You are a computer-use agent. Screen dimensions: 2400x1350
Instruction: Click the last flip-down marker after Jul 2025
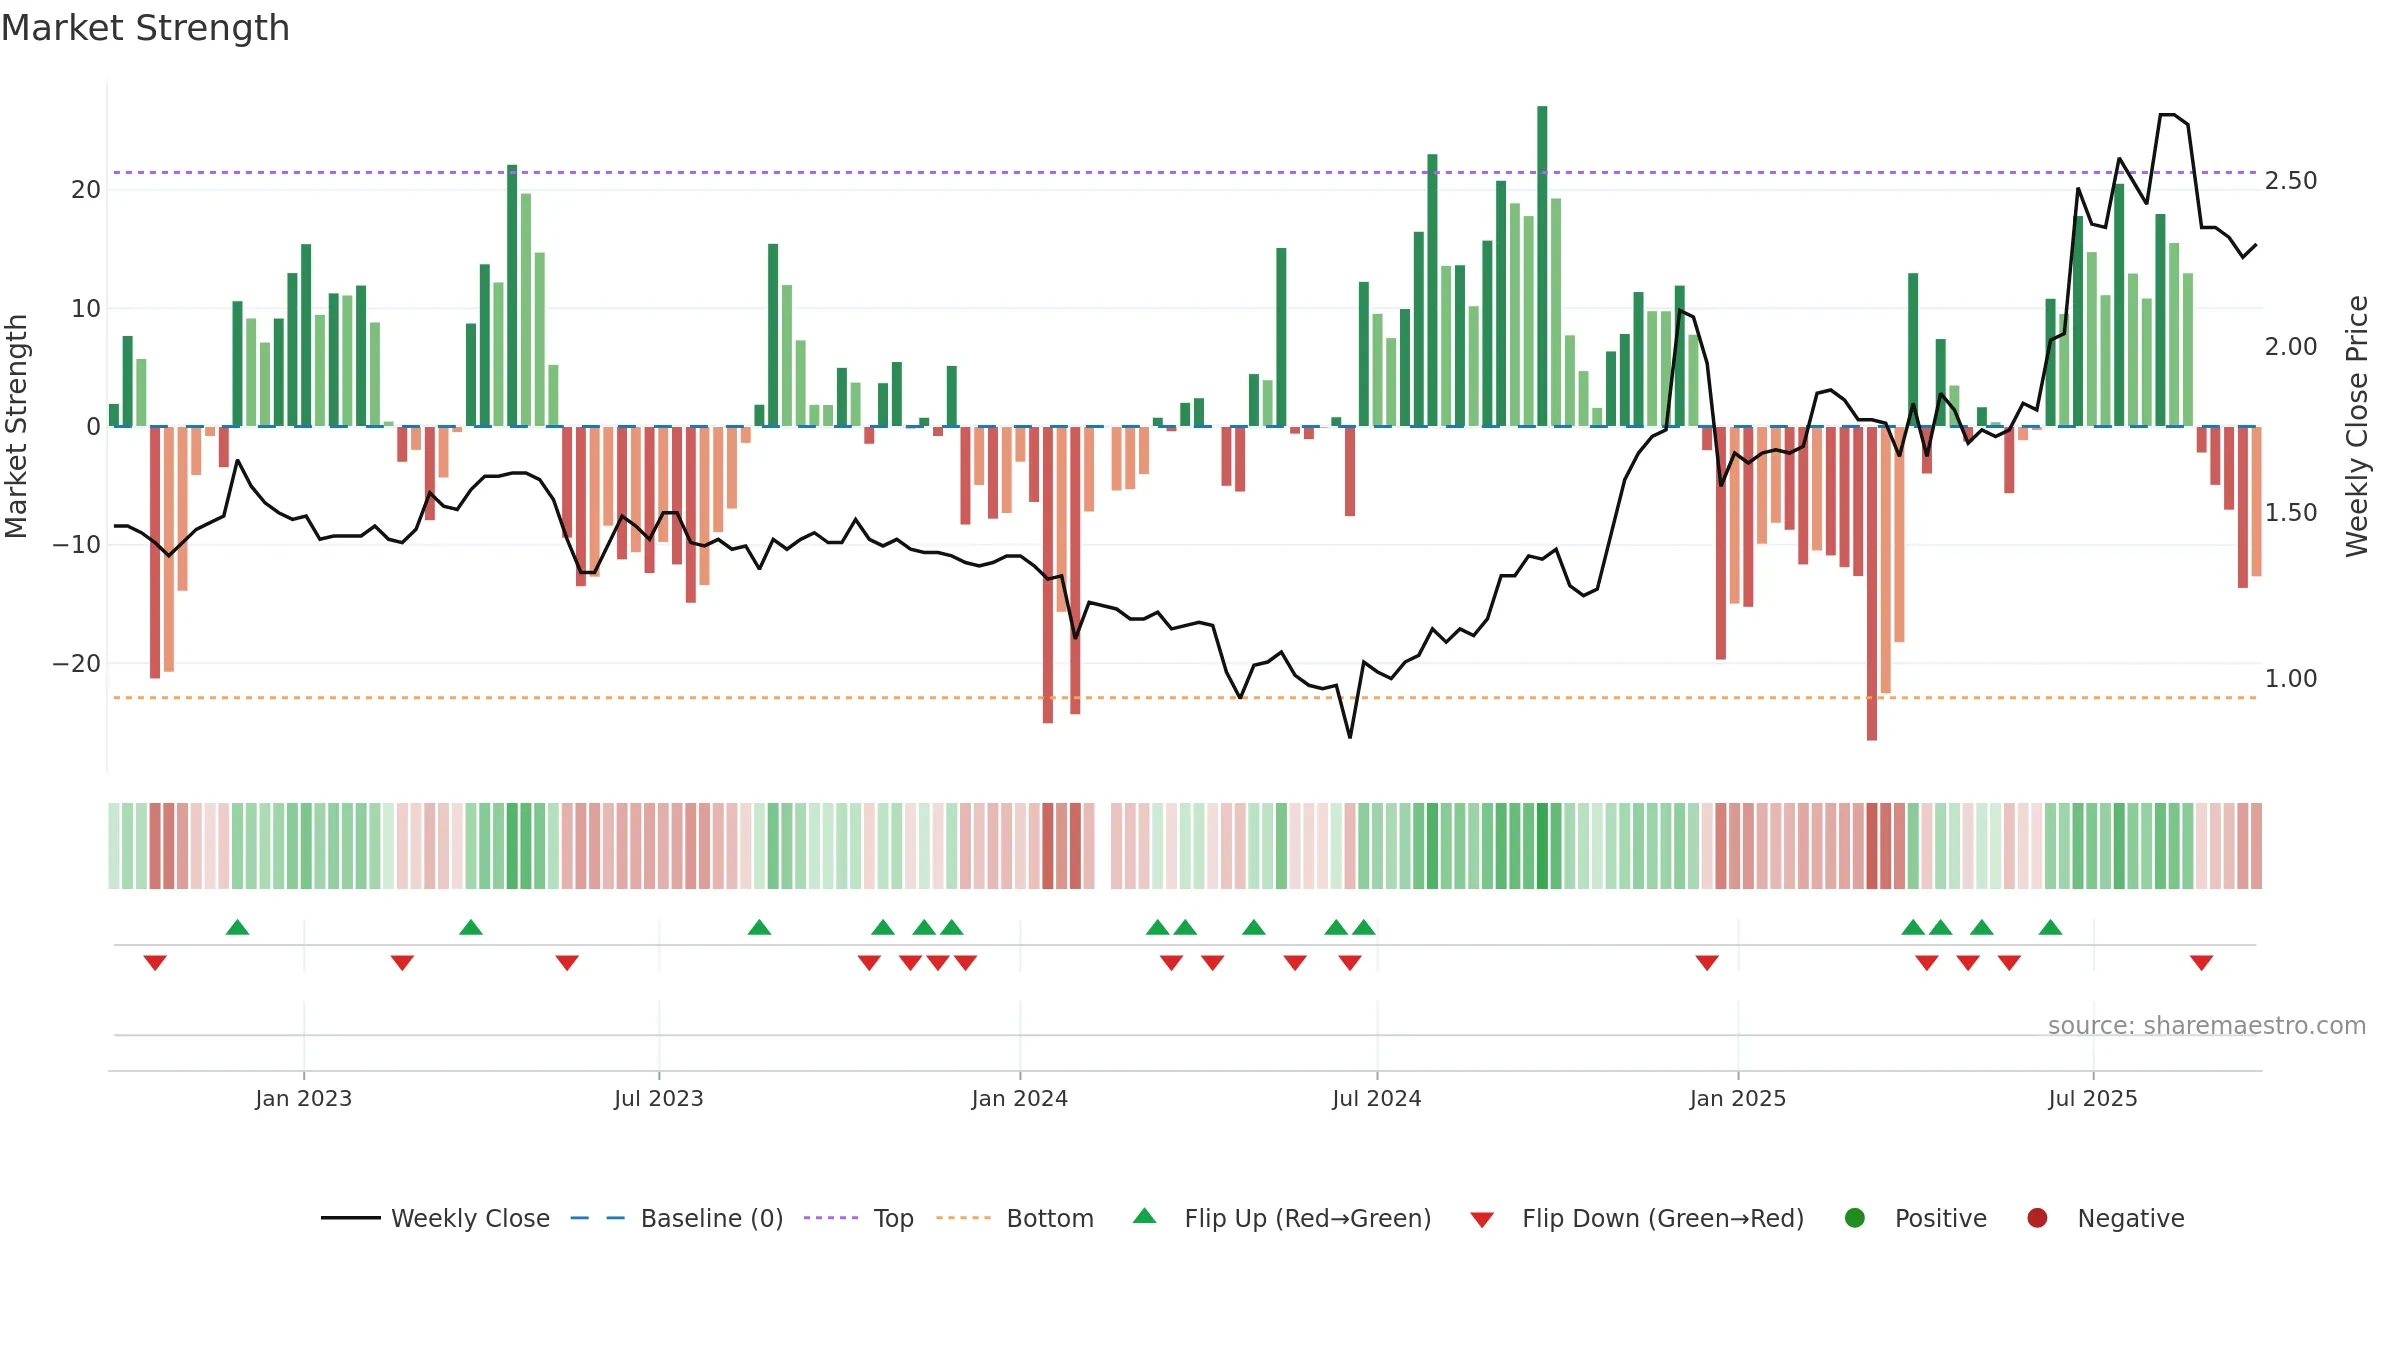coord(2201,962)
